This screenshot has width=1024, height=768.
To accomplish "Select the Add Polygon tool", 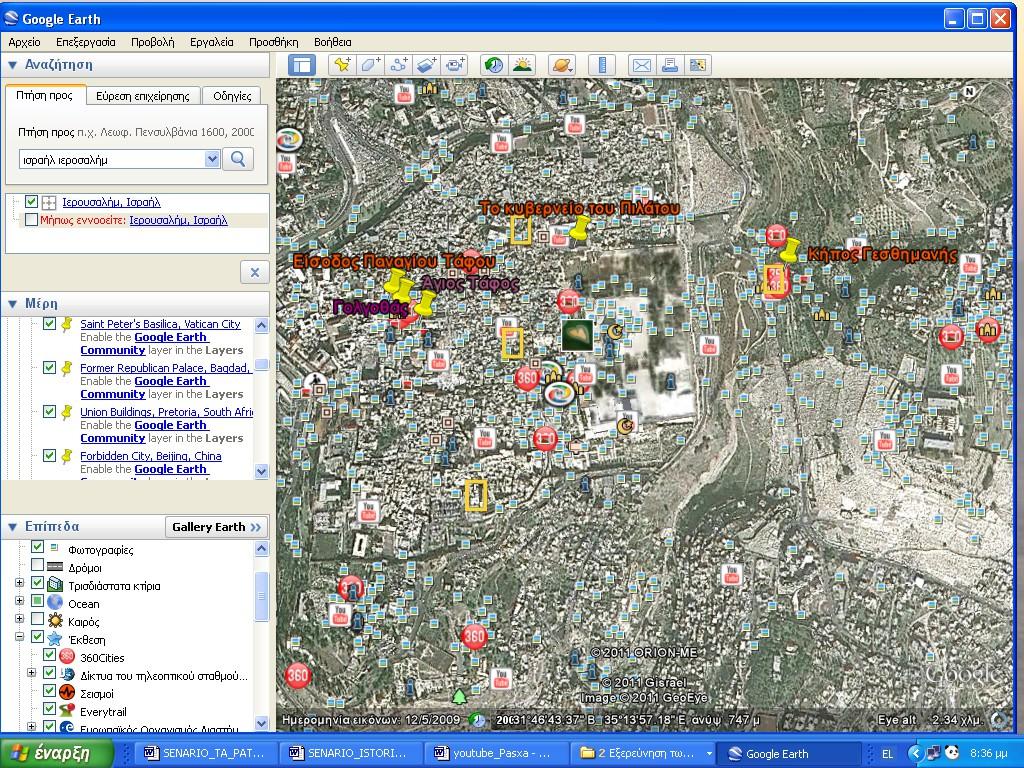I will (370, 65).
